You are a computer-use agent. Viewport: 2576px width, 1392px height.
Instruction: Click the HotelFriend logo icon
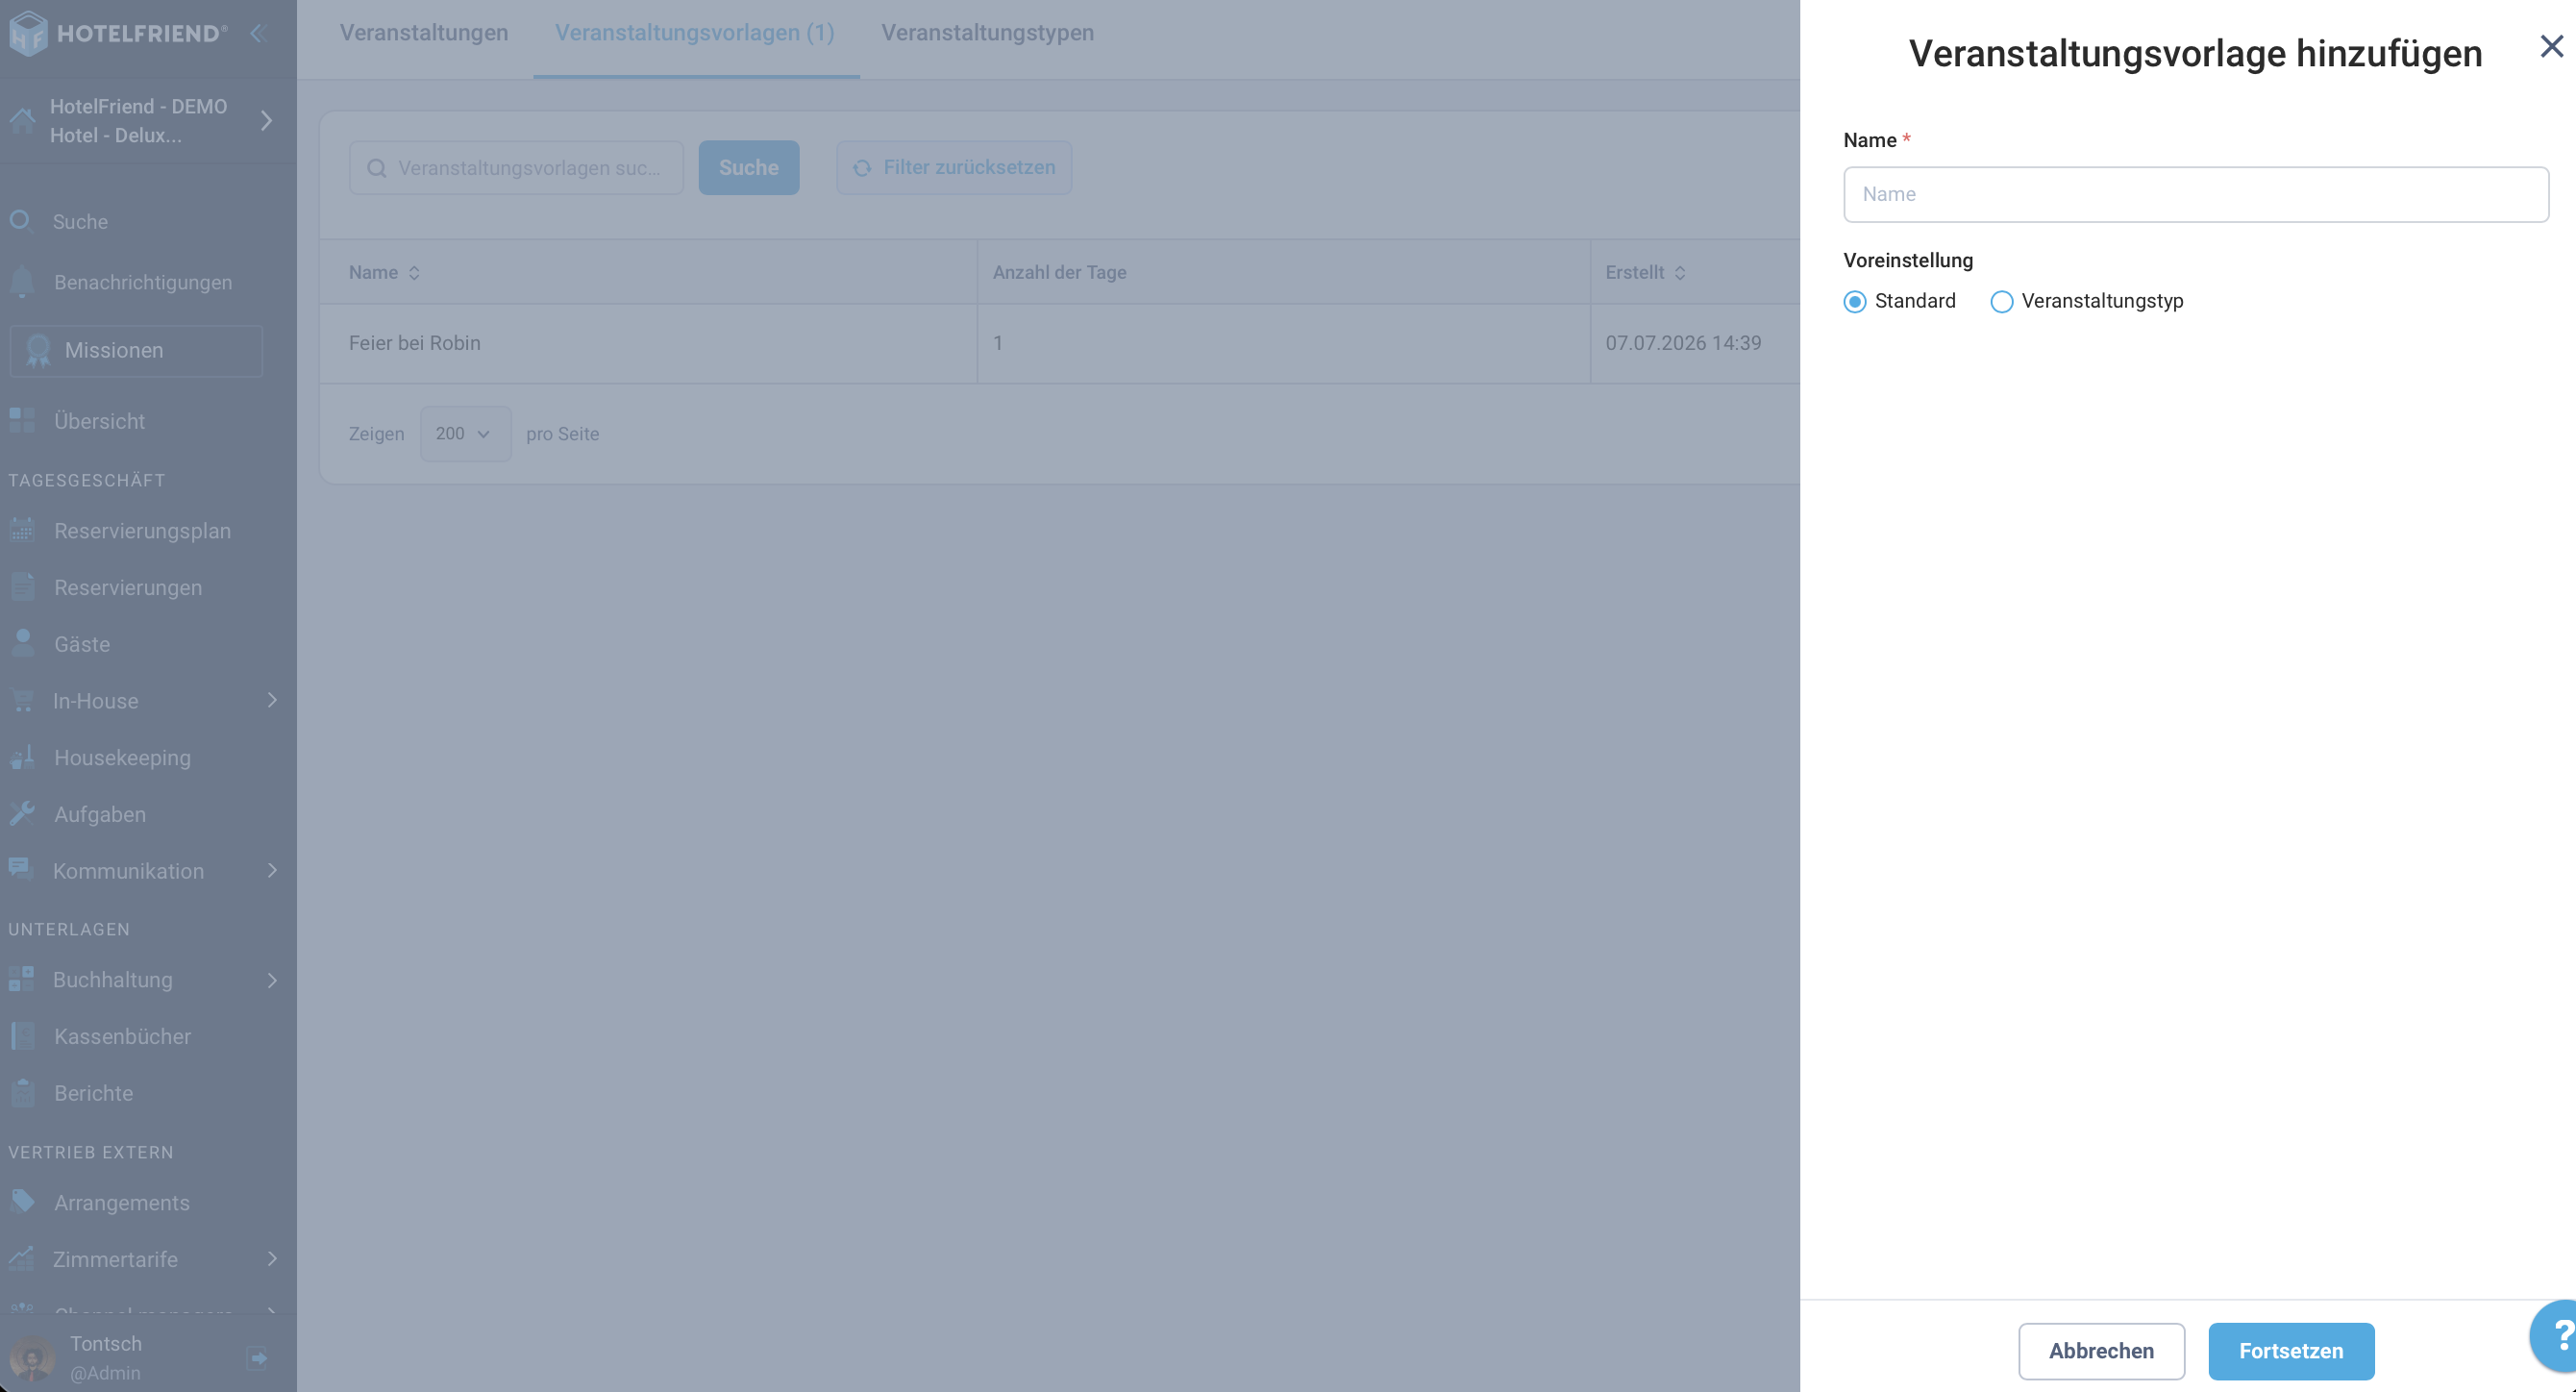[x=28, y=33]
